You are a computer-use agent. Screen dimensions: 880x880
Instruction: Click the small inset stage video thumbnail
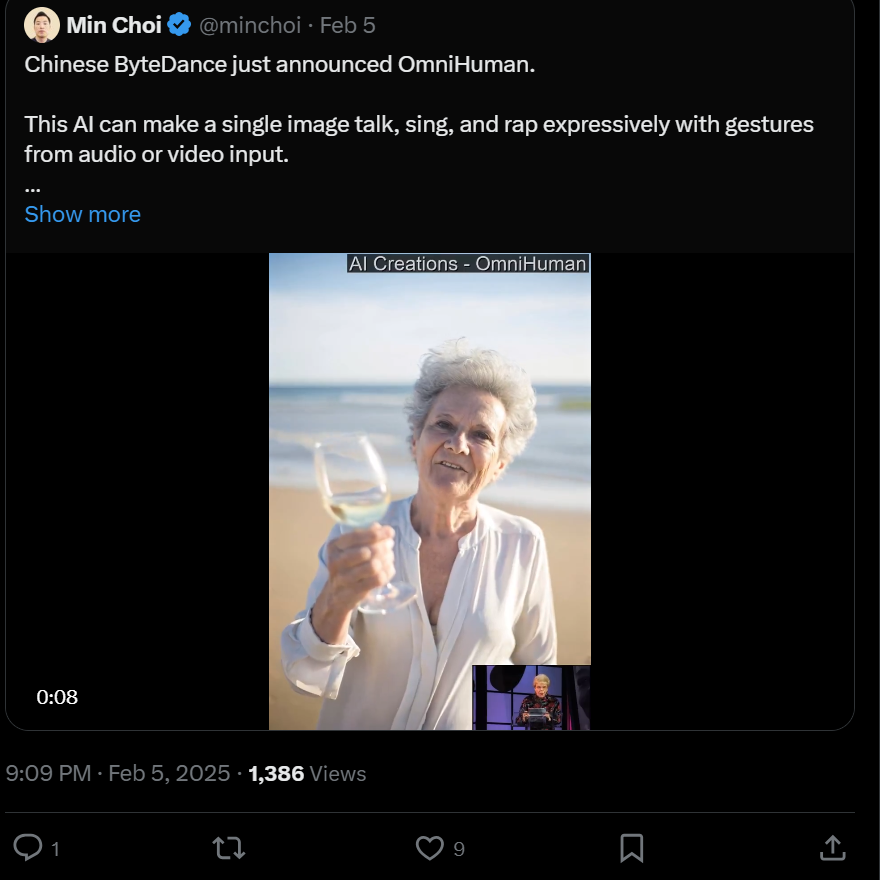pyautogui.click(x=531, y=697)
